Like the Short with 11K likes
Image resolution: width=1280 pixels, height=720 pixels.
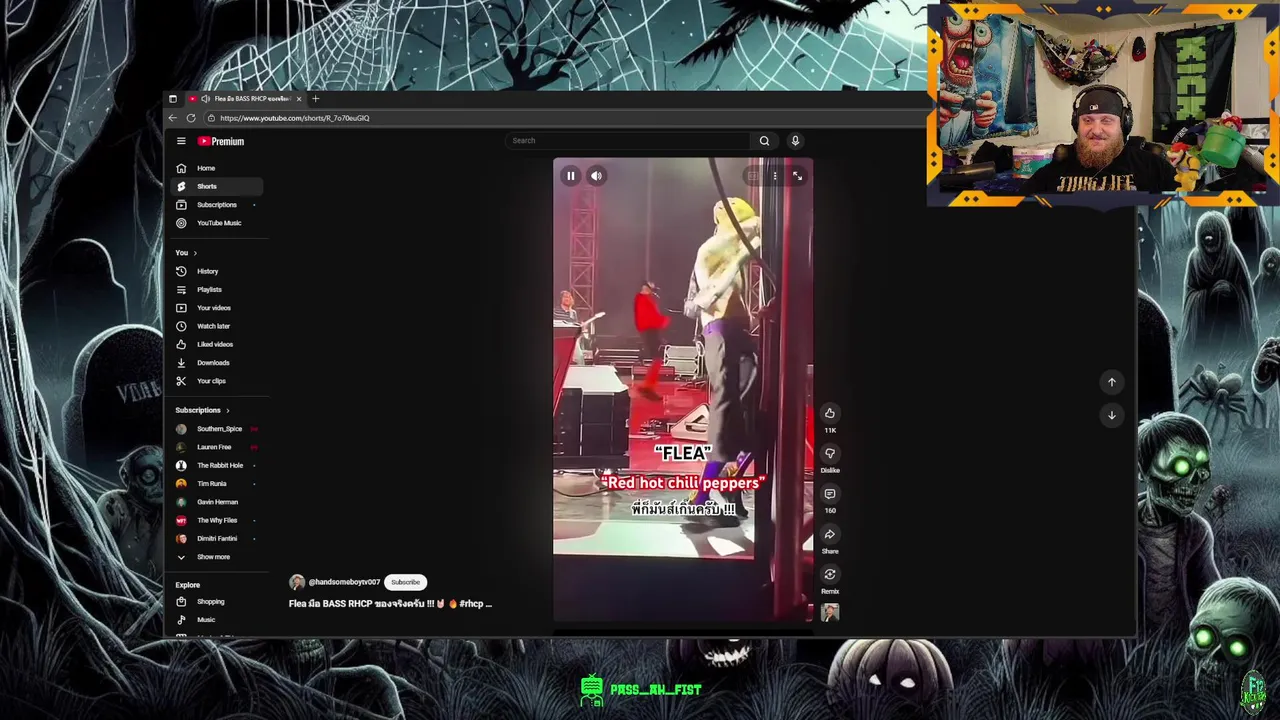(x=830, y=413)
